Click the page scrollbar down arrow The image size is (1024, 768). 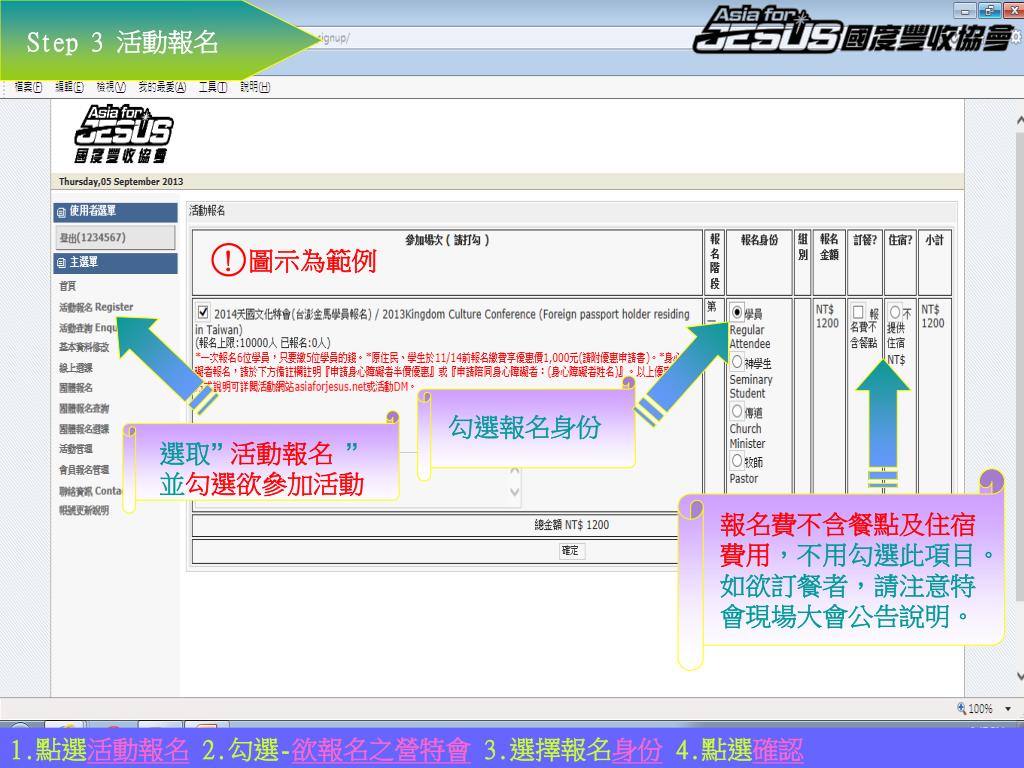coord(1019,677)
